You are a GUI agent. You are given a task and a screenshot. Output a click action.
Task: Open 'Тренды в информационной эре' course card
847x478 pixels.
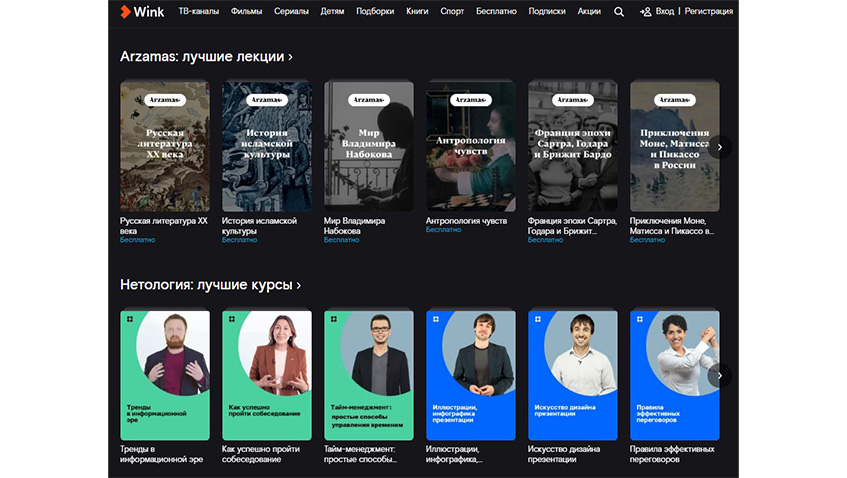coord(165,375)
